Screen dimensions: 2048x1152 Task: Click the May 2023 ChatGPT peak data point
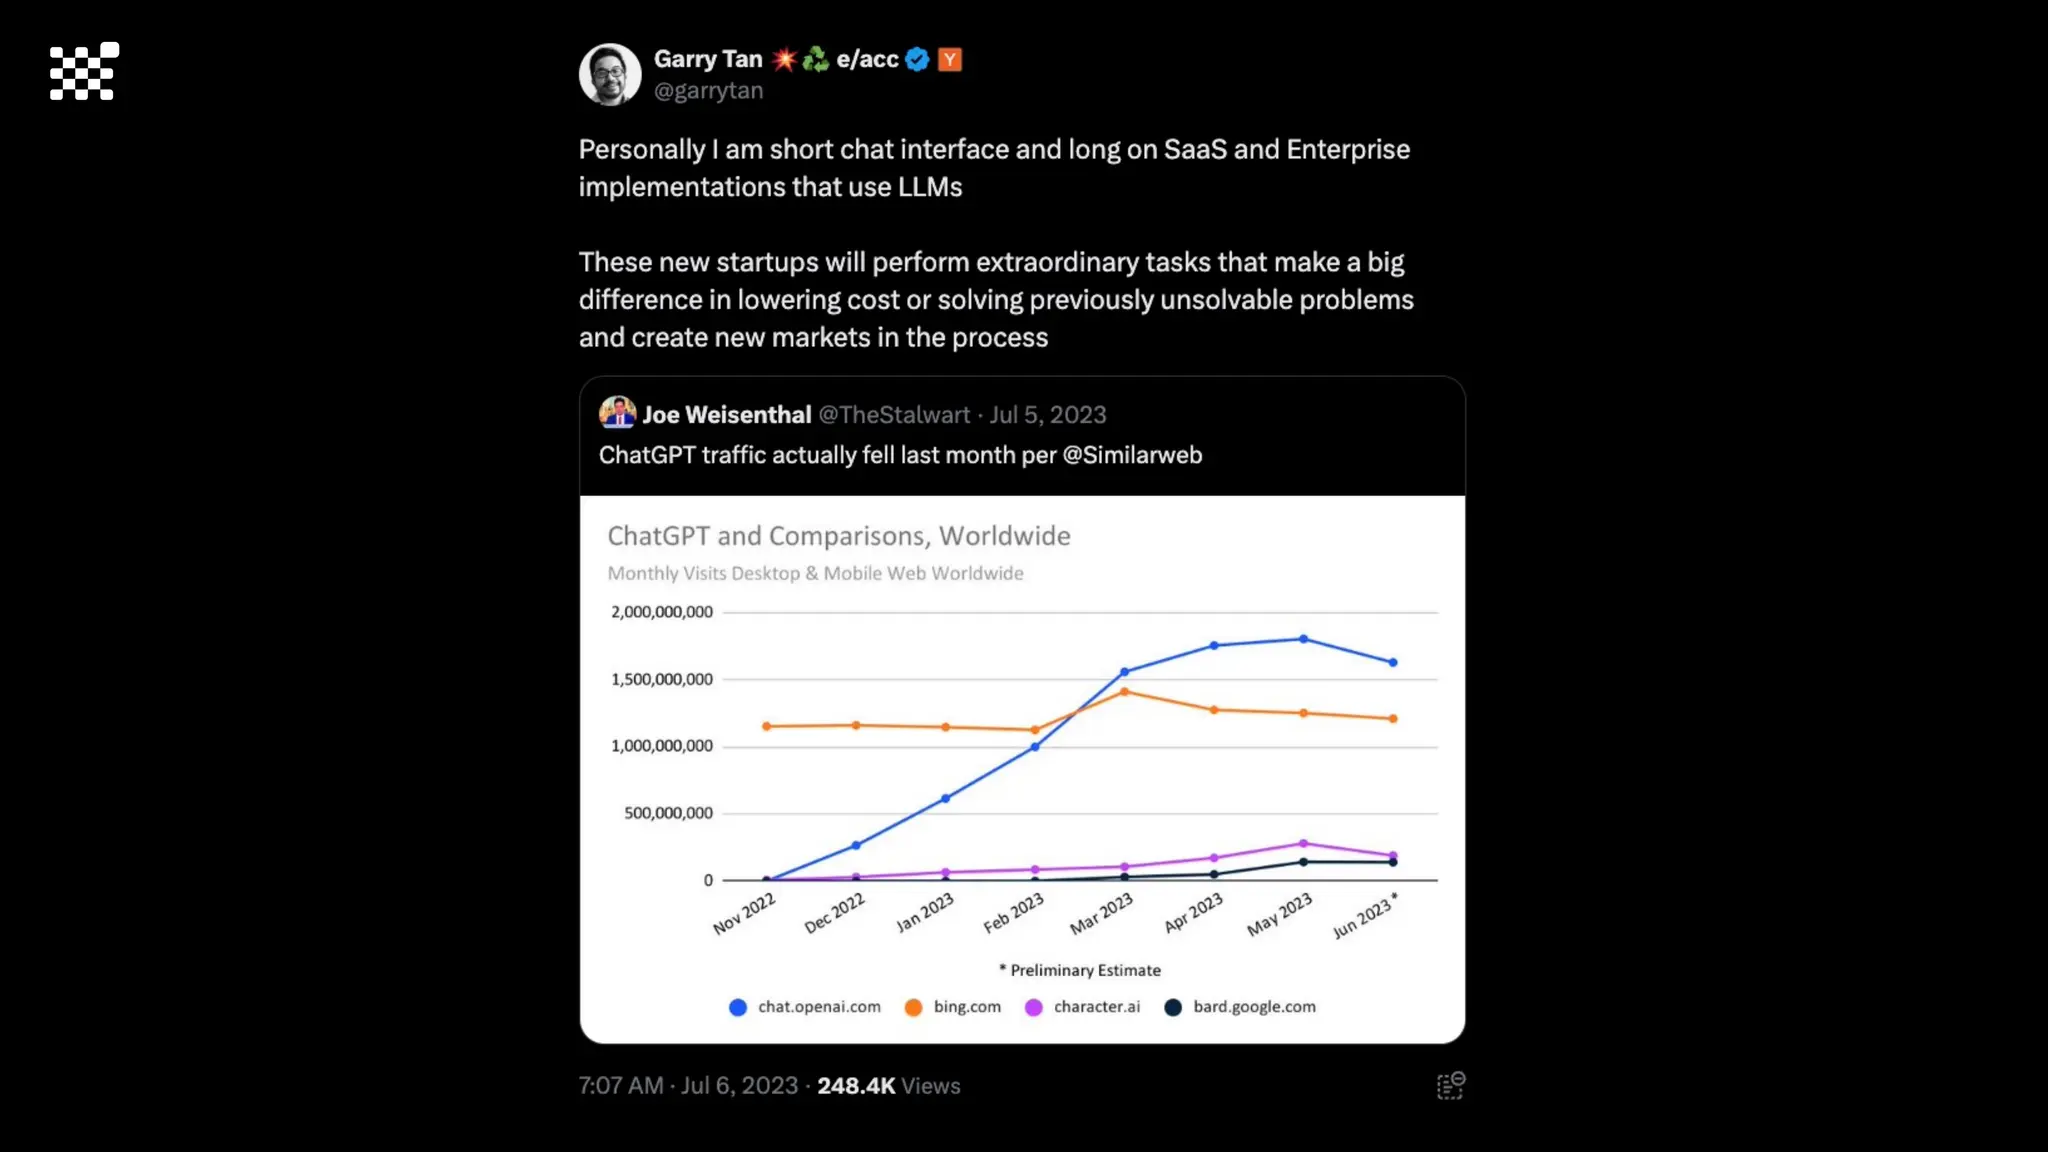[1303, 639]
